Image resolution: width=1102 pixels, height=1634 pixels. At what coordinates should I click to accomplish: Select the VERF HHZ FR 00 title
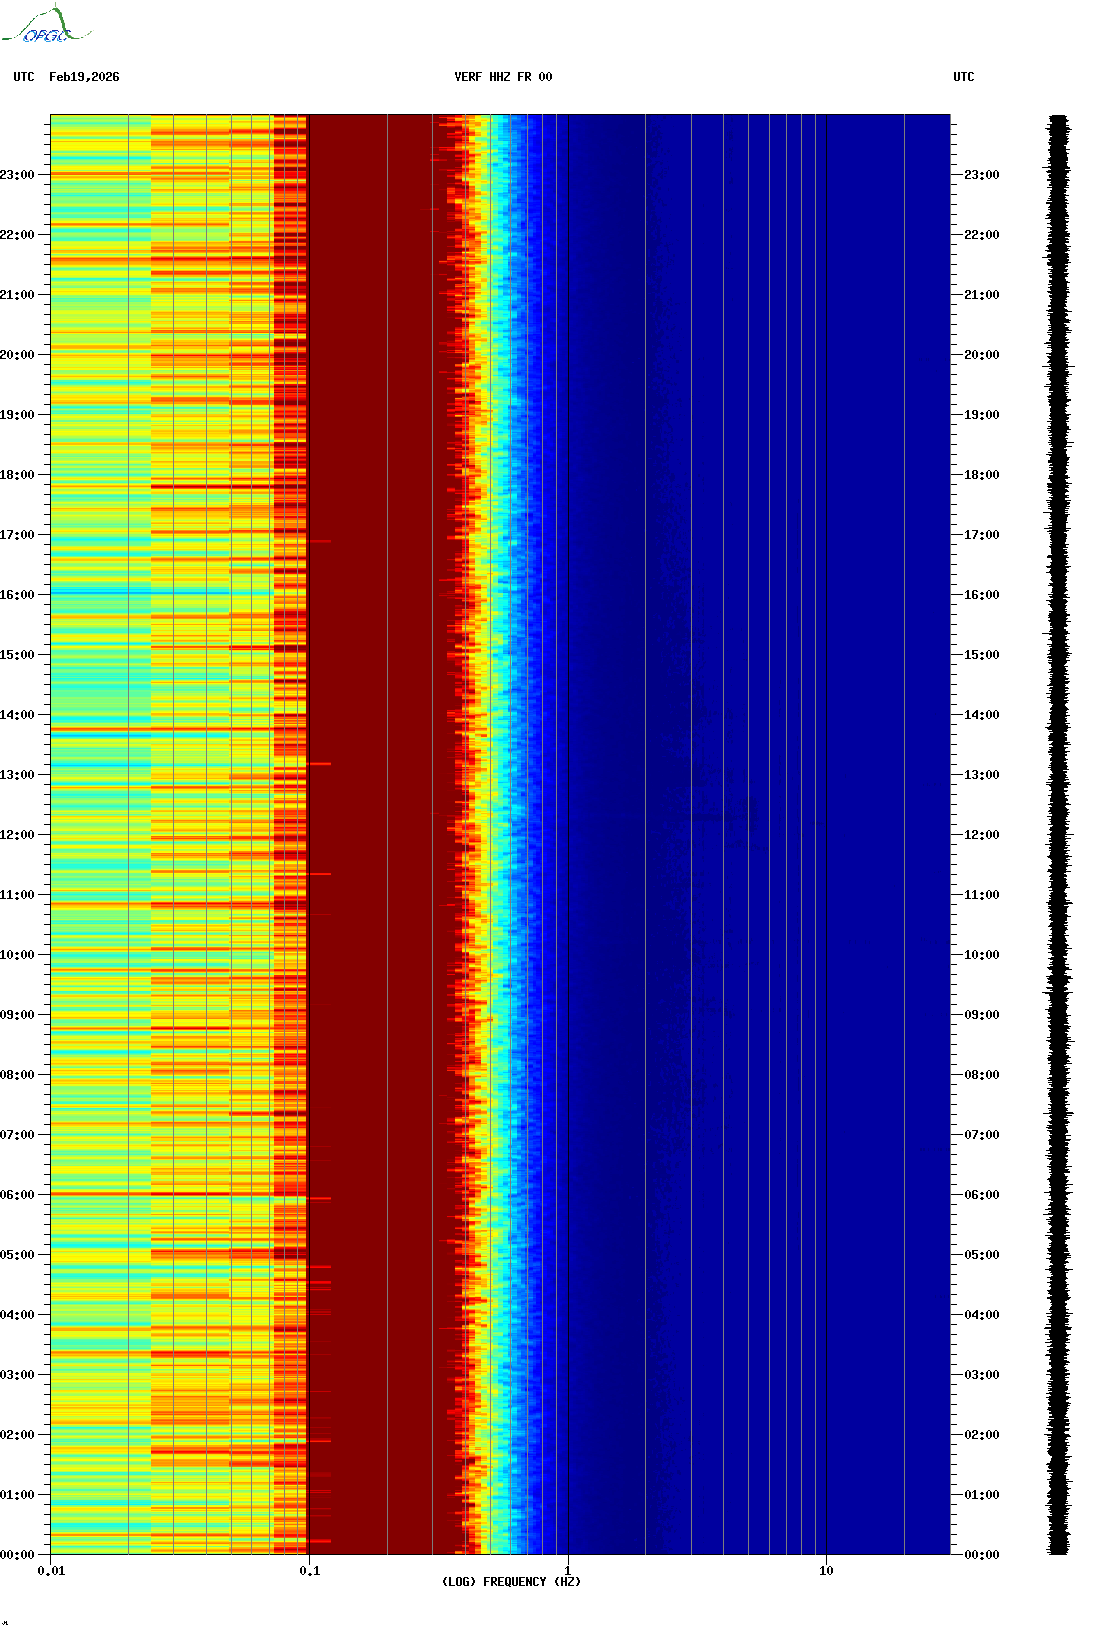[x=503, y=77]
